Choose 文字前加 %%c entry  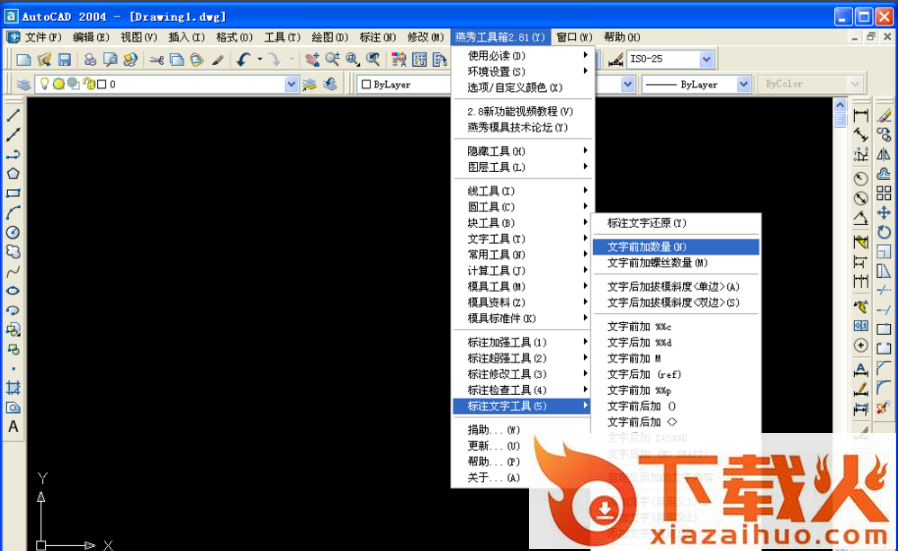tap(676, 326)
